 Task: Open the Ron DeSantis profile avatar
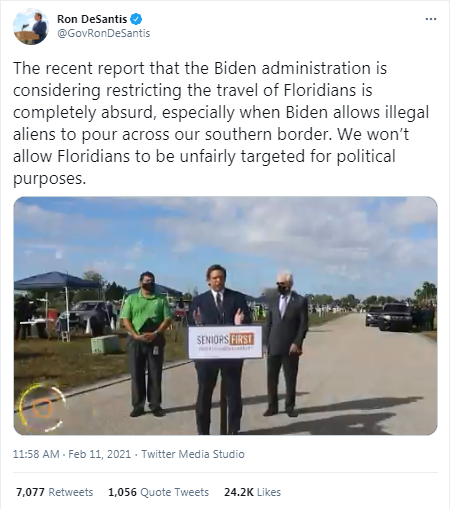click(31, 27)
